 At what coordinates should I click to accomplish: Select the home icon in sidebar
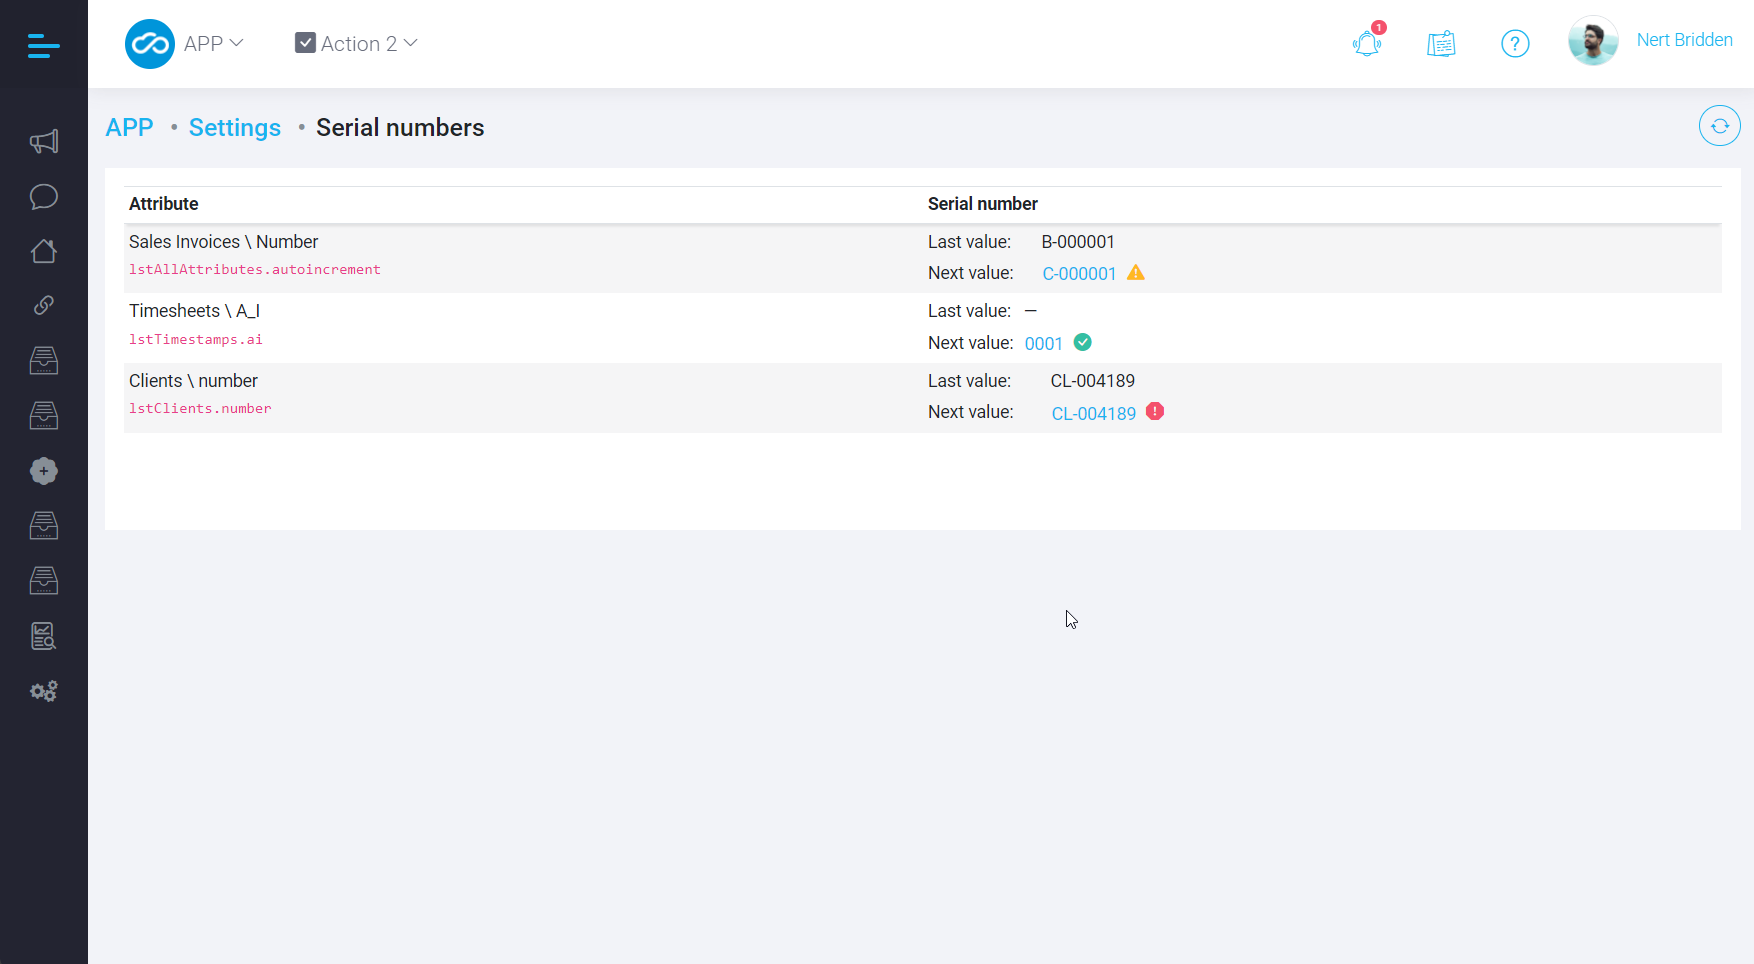(44, 251)
